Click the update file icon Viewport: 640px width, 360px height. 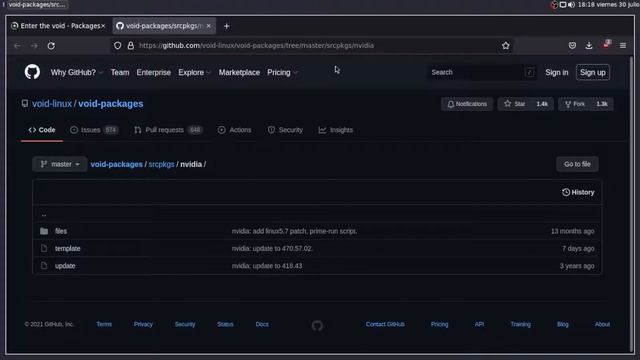(44, 266)
